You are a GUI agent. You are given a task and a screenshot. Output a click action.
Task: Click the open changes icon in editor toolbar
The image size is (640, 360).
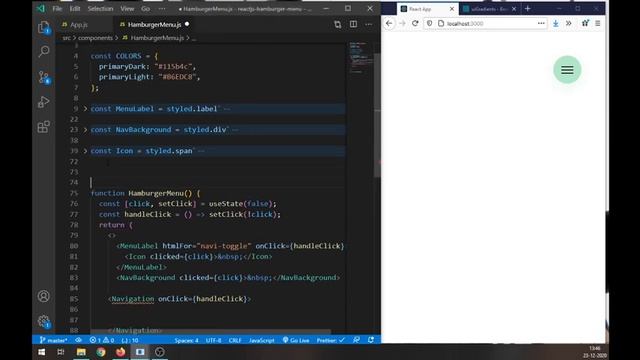[338, 24]
